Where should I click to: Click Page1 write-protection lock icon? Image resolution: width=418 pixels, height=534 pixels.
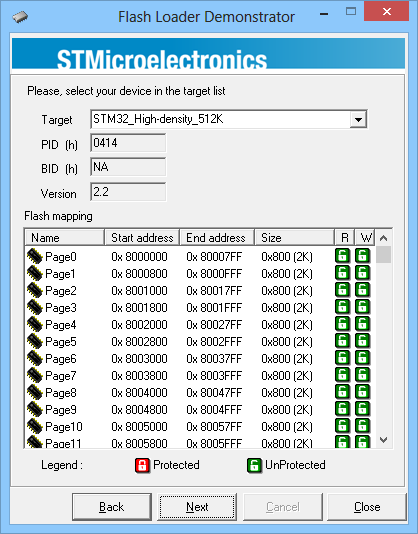pyautogui.click(x=362, y=273)
